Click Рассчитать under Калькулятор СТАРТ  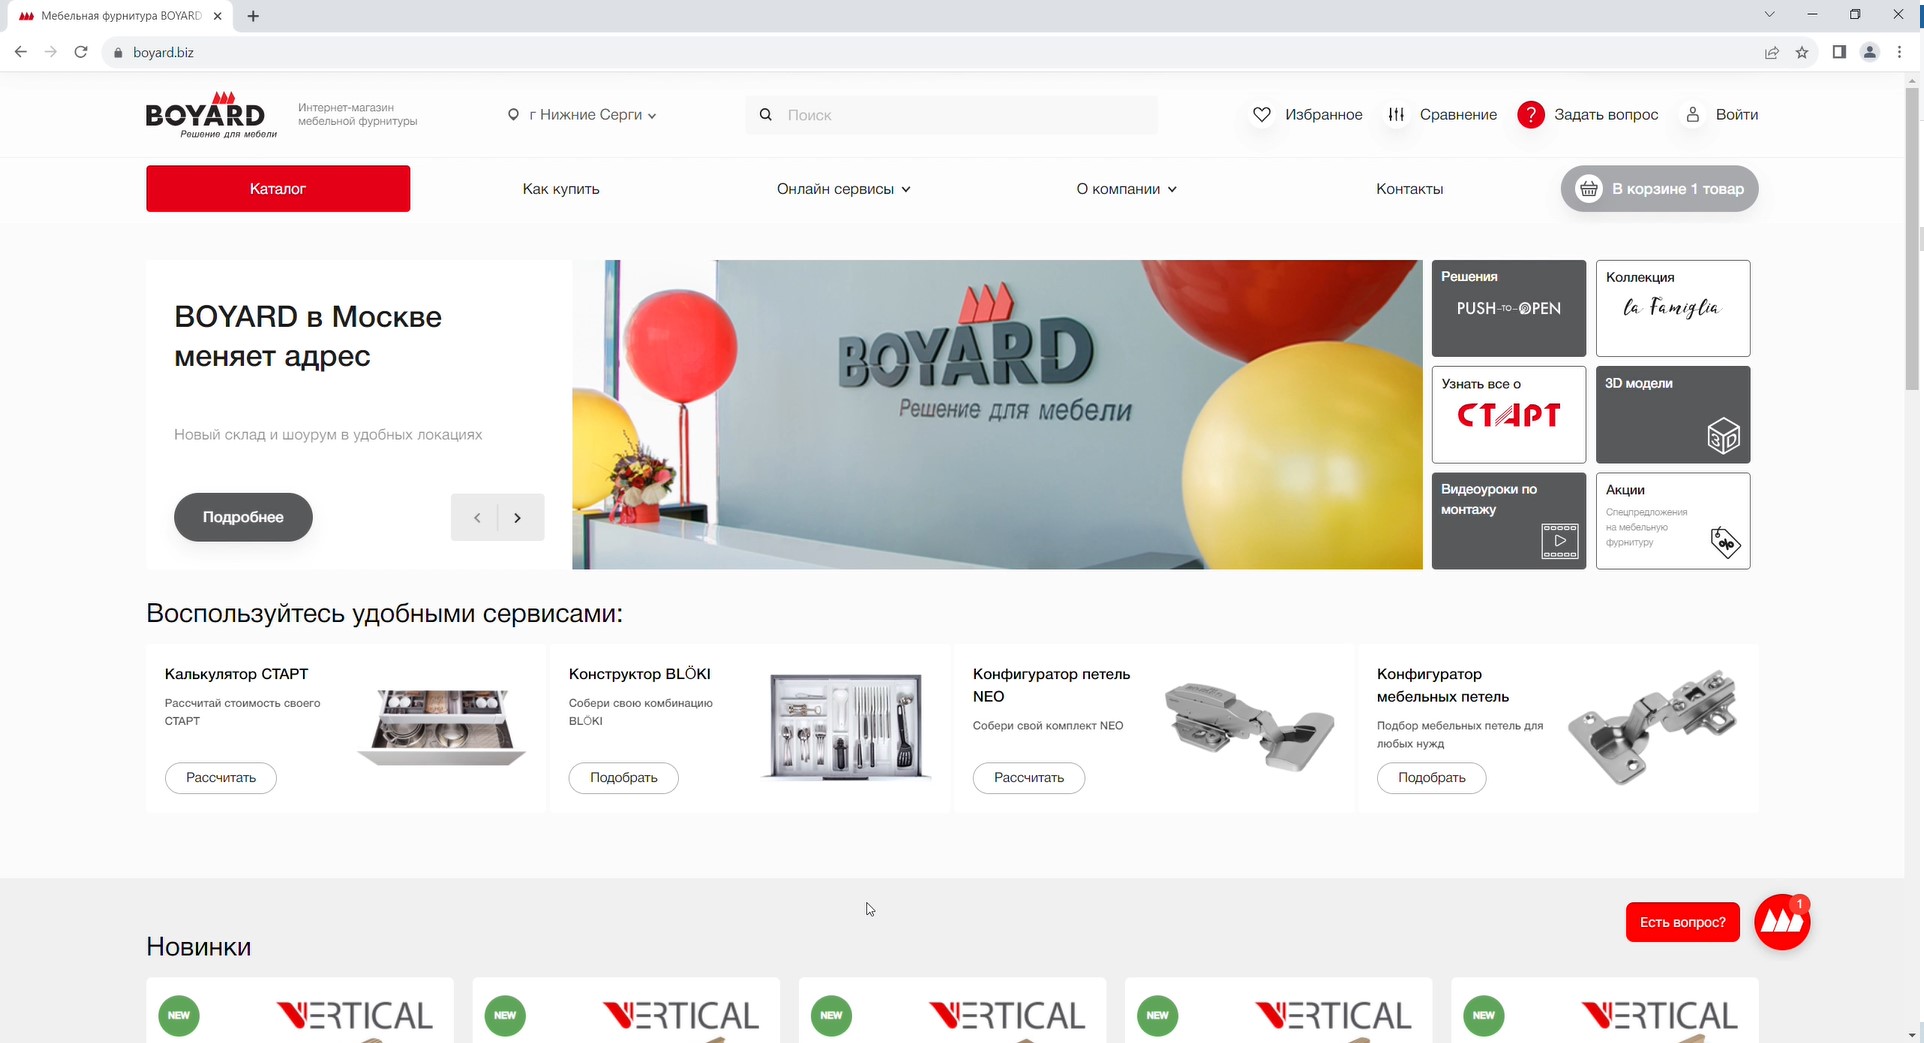(x=221, y=778)
